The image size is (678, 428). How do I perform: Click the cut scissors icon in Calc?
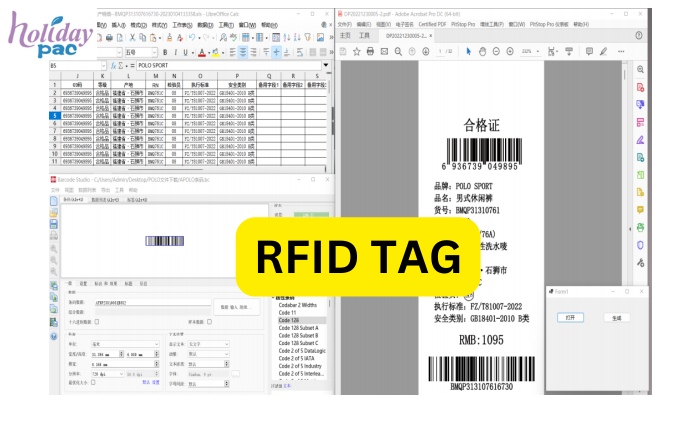[132, 38]
